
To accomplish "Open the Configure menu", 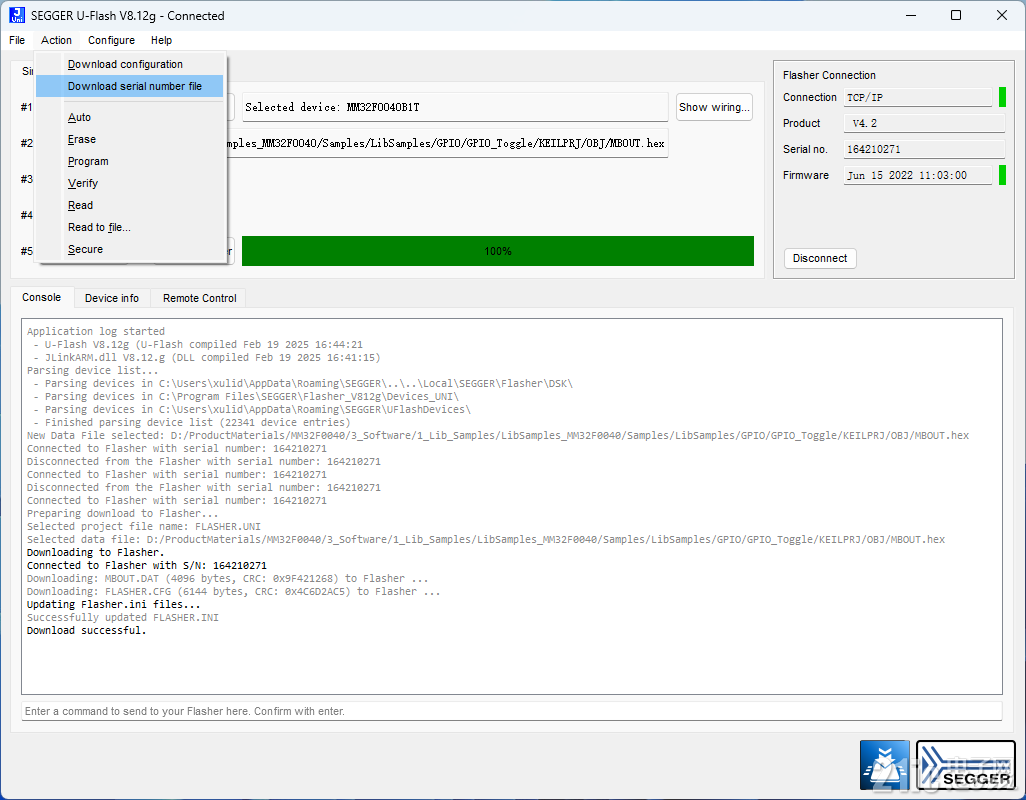I will pyautogui.click(x=111, y=40).
